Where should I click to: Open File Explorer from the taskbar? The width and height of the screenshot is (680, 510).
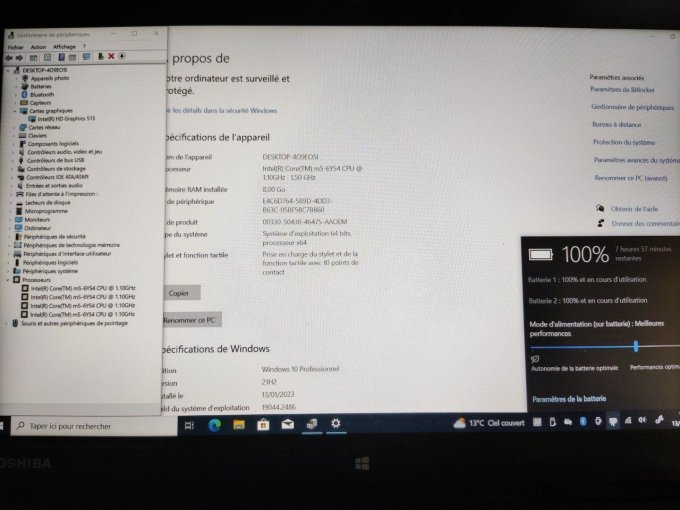[x=239, y=425]
